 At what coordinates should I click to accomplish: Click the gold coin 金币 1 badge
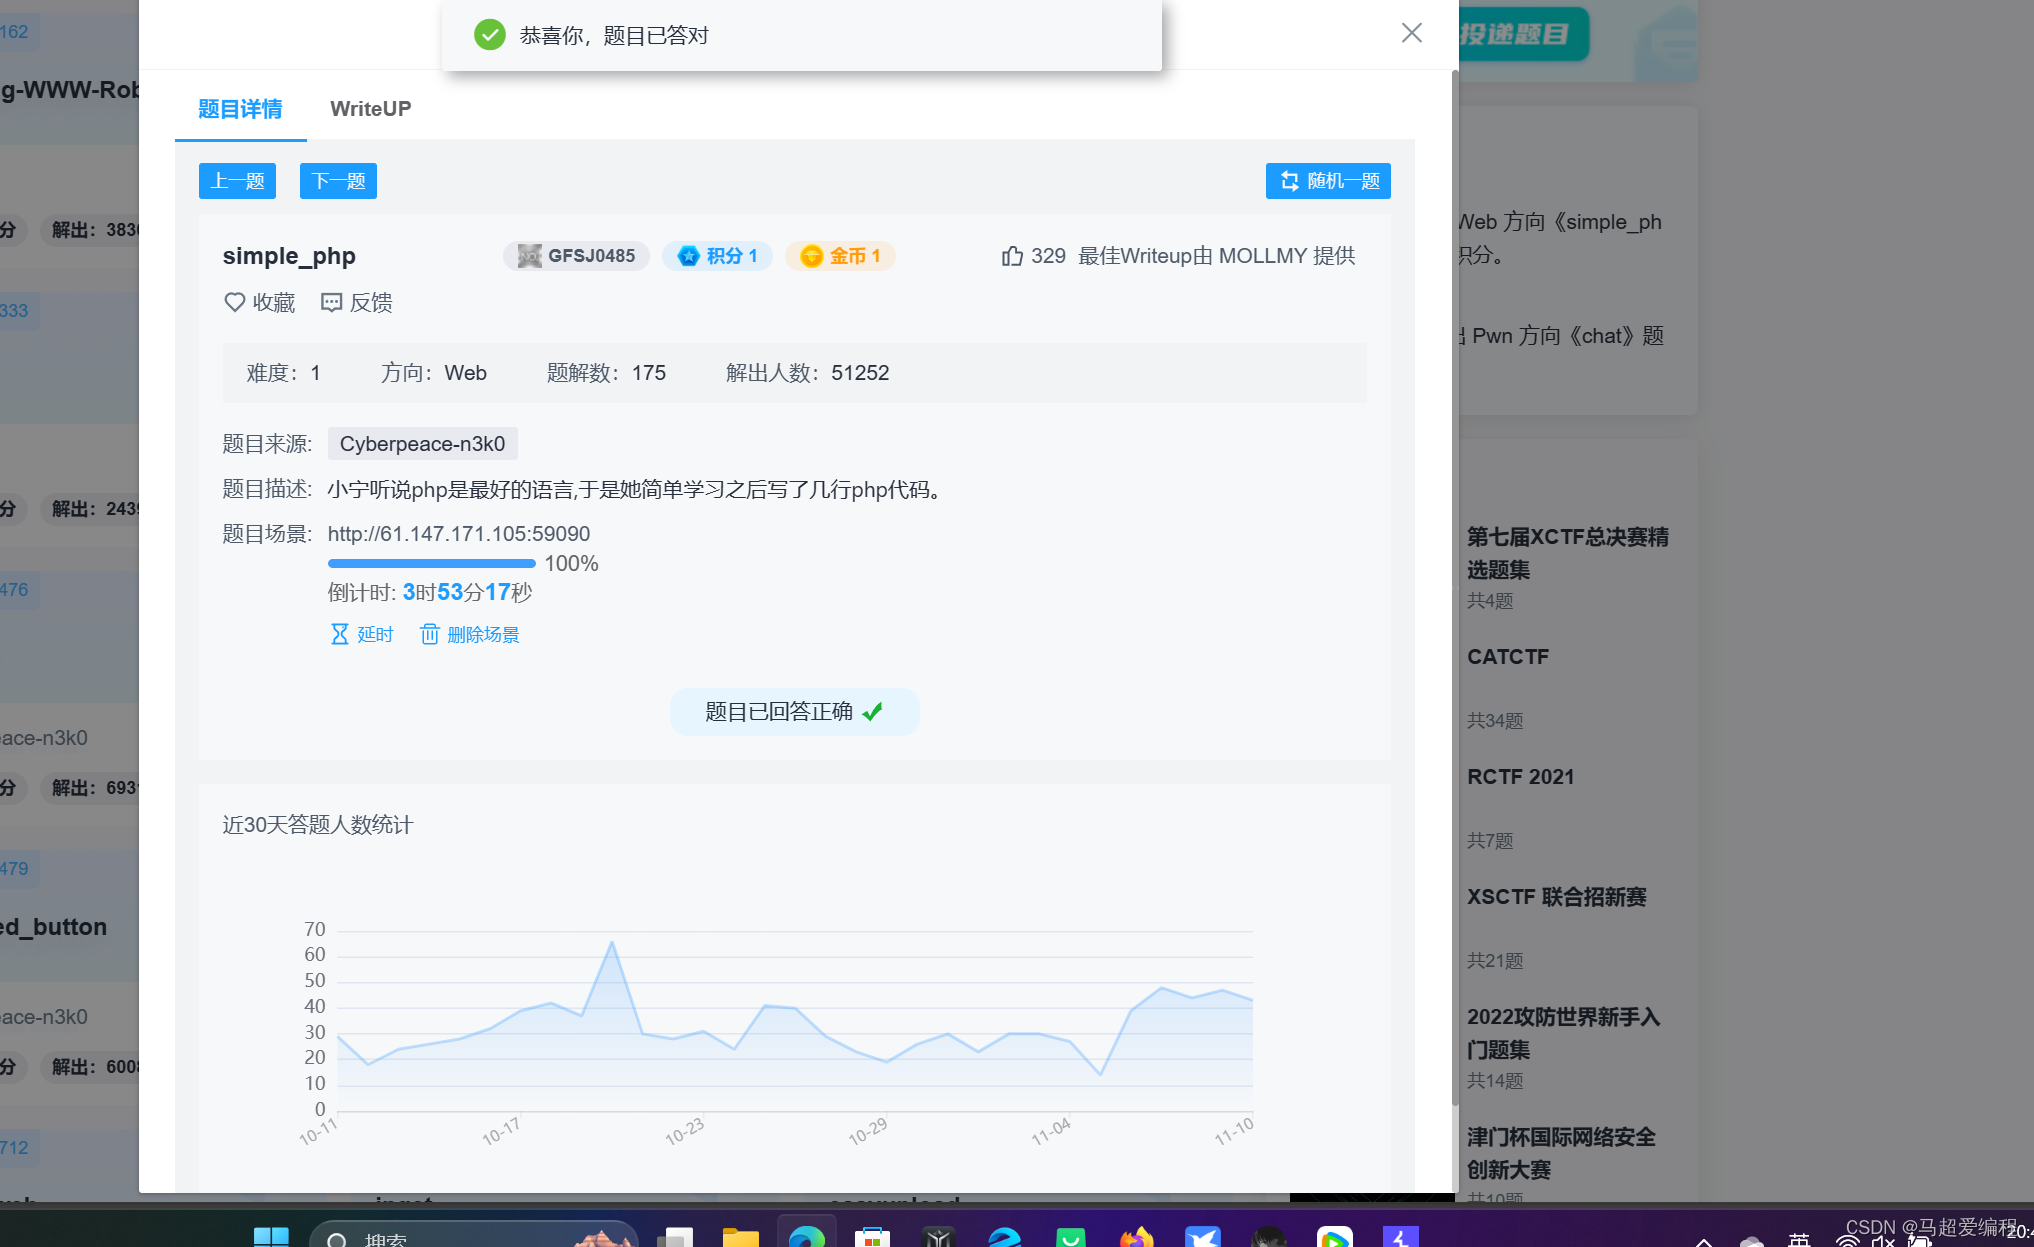[840, 256]
